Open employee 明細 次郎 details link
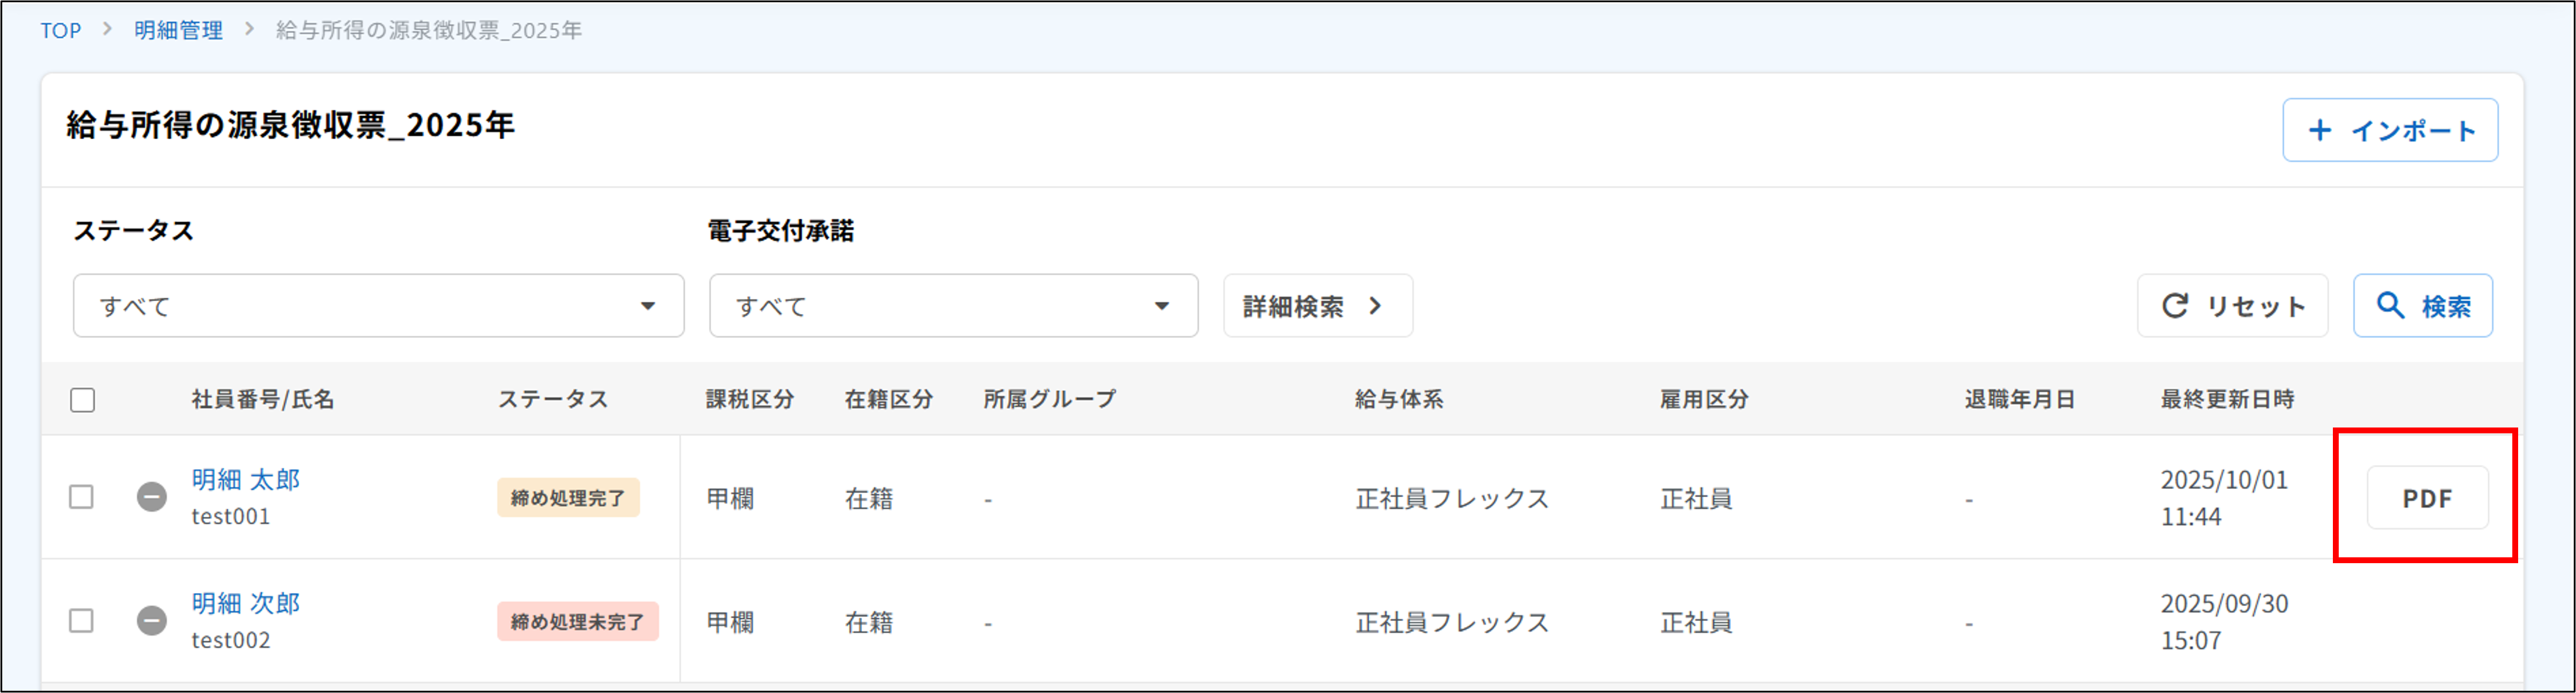This screenshot has width=2576, height=693. 246,603
